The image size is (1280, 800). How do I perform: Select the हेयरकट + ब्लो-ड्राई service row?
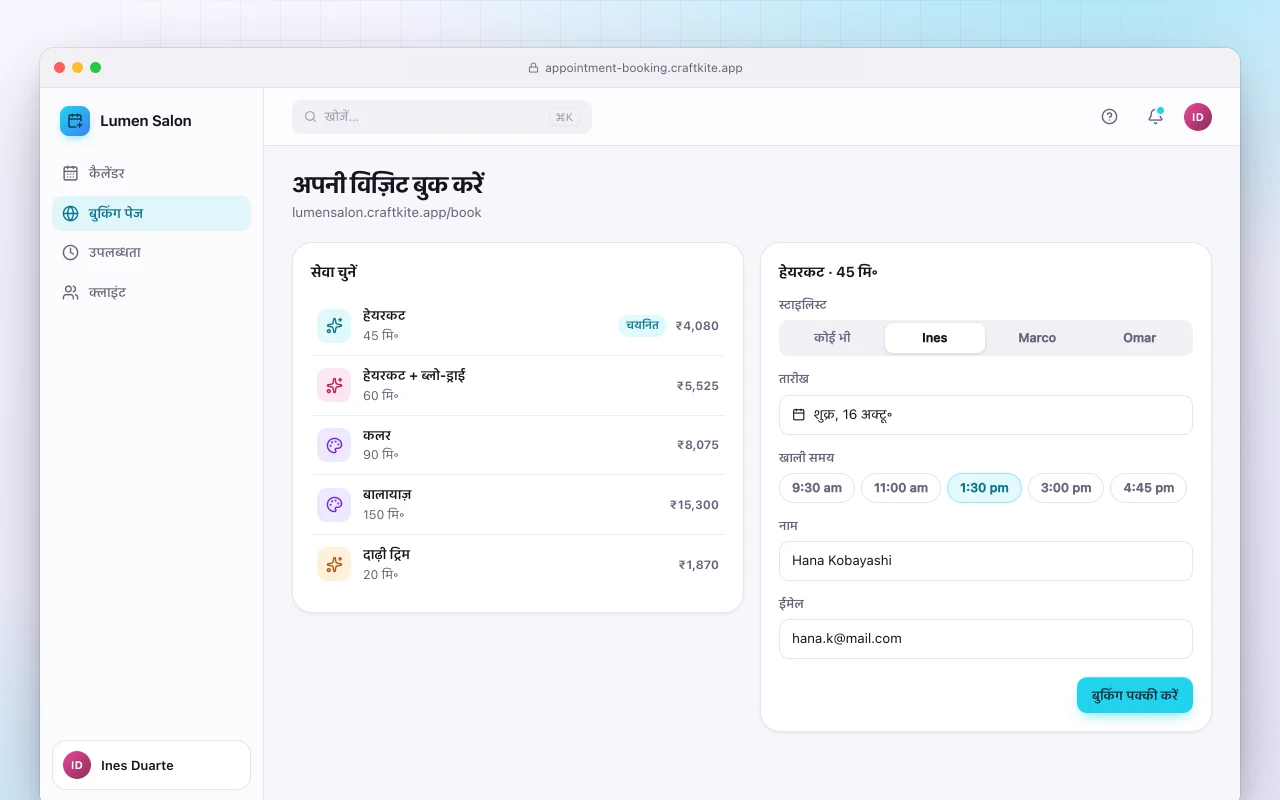pos(518,385)
